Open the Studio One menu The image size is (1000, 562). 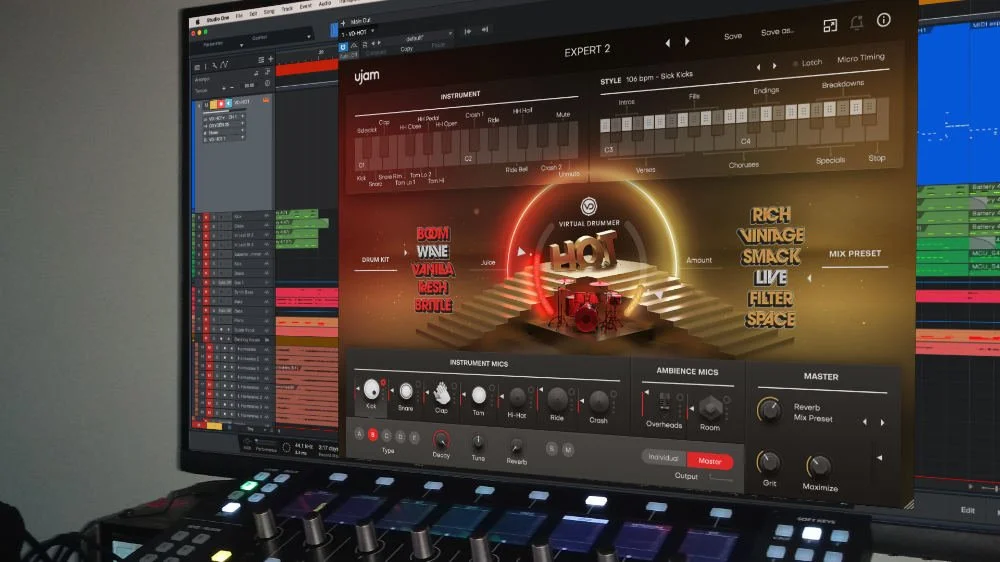[x=217, y=19]
